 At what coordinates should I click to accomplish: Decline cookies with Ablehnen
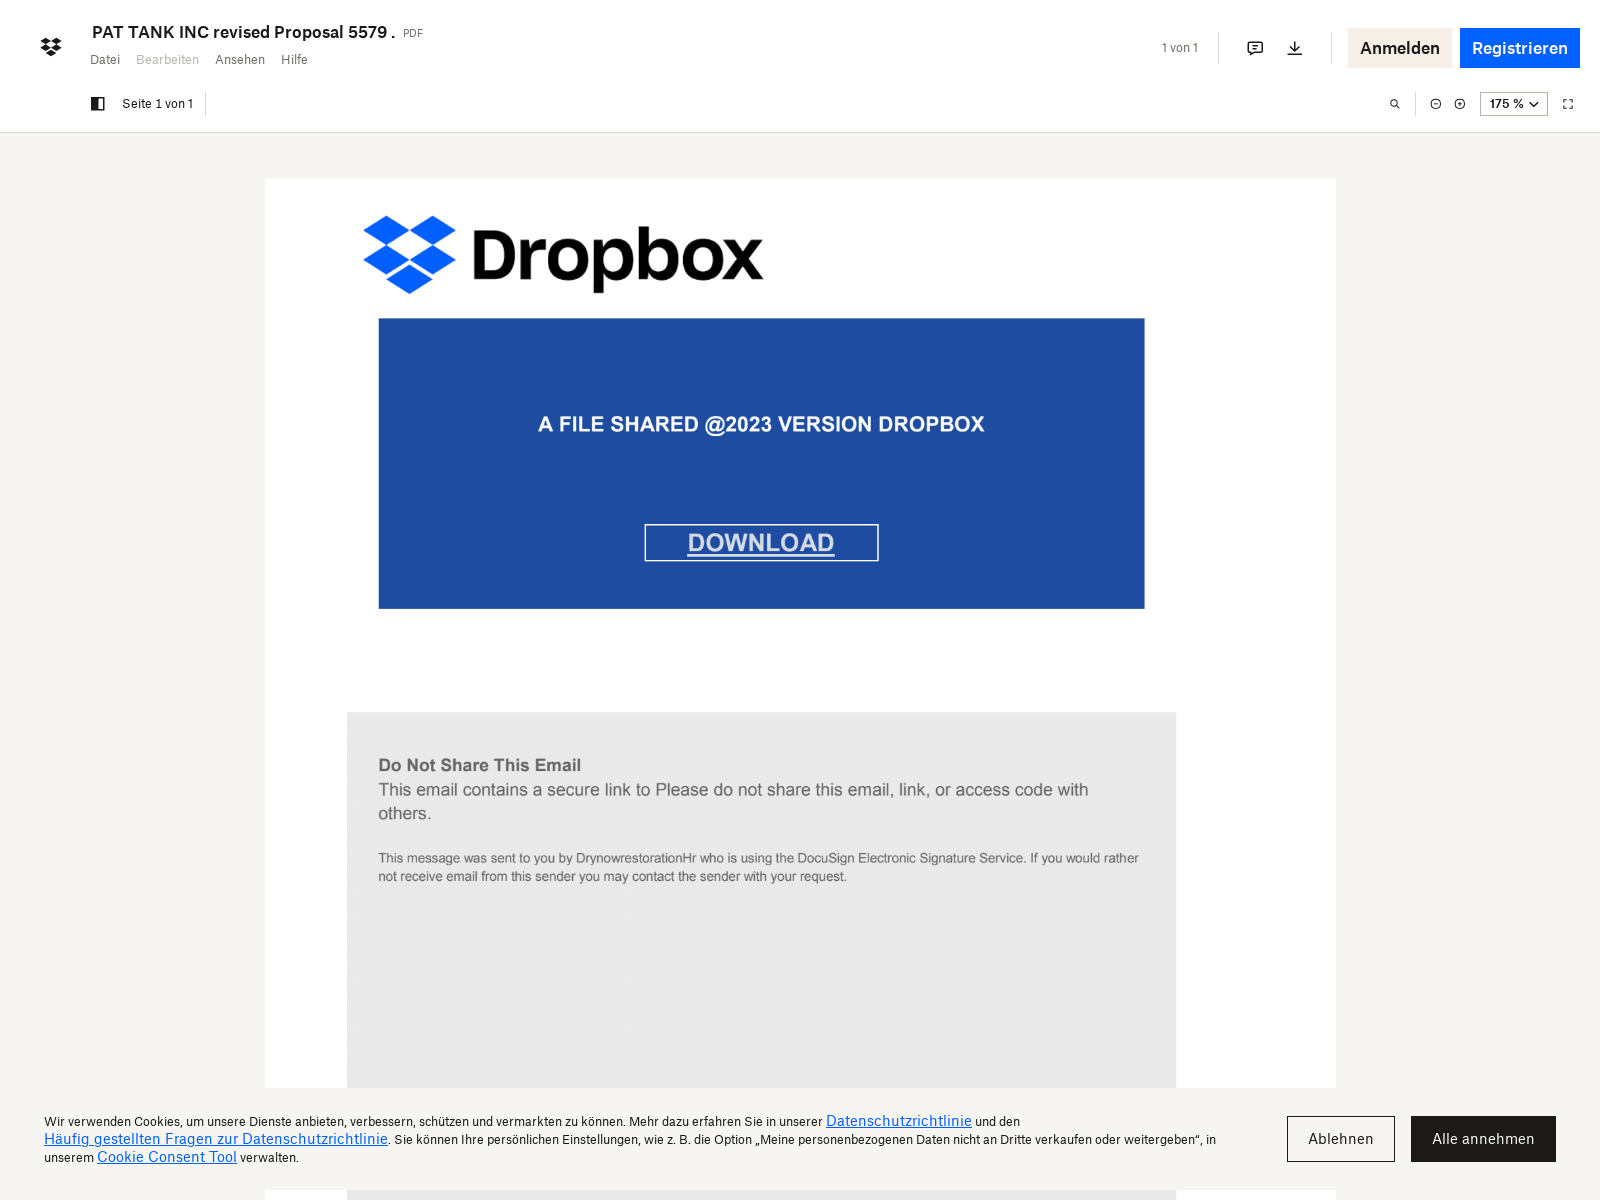(1341, 1139)
